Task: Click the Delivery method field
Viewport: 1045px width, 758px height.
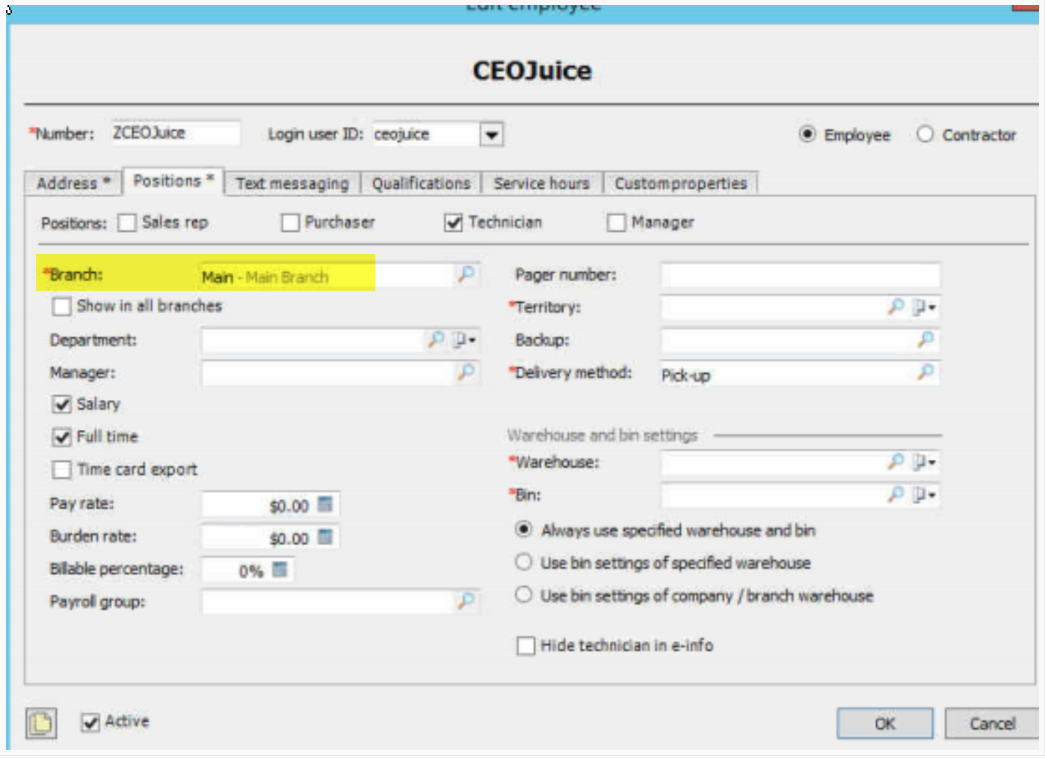Action: coord(788,373)
